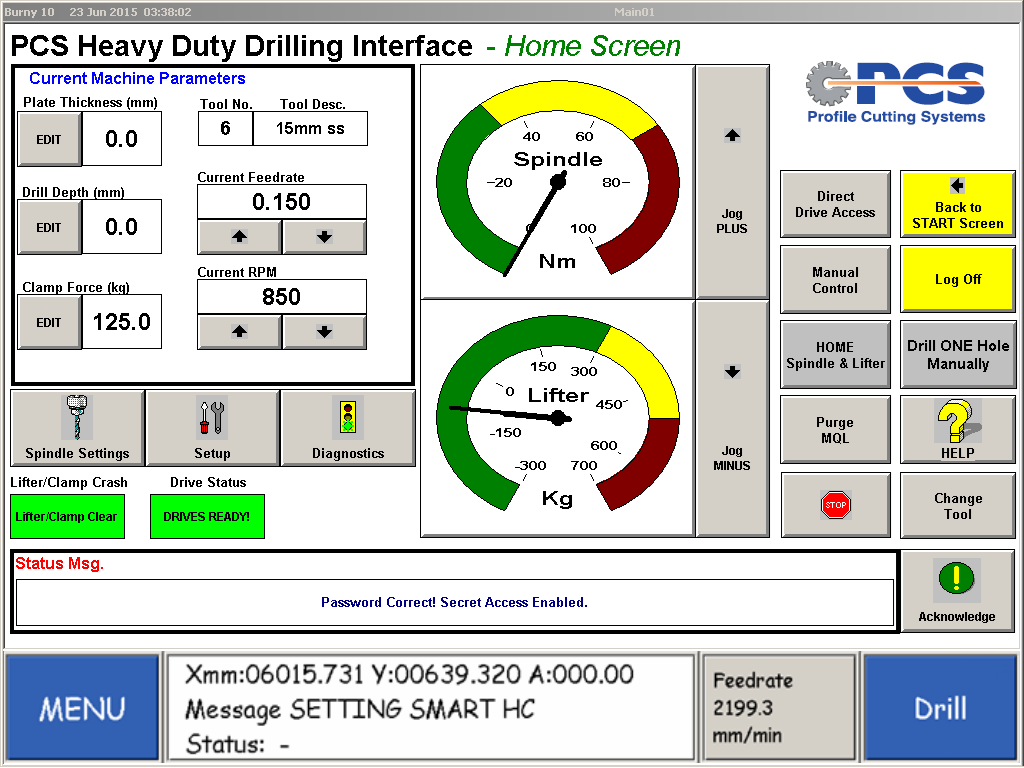The height and width of the screenshot is (768, 1024).
Task: Click the Xmm Y A coordinates readout
Action: tap(409, 675)
